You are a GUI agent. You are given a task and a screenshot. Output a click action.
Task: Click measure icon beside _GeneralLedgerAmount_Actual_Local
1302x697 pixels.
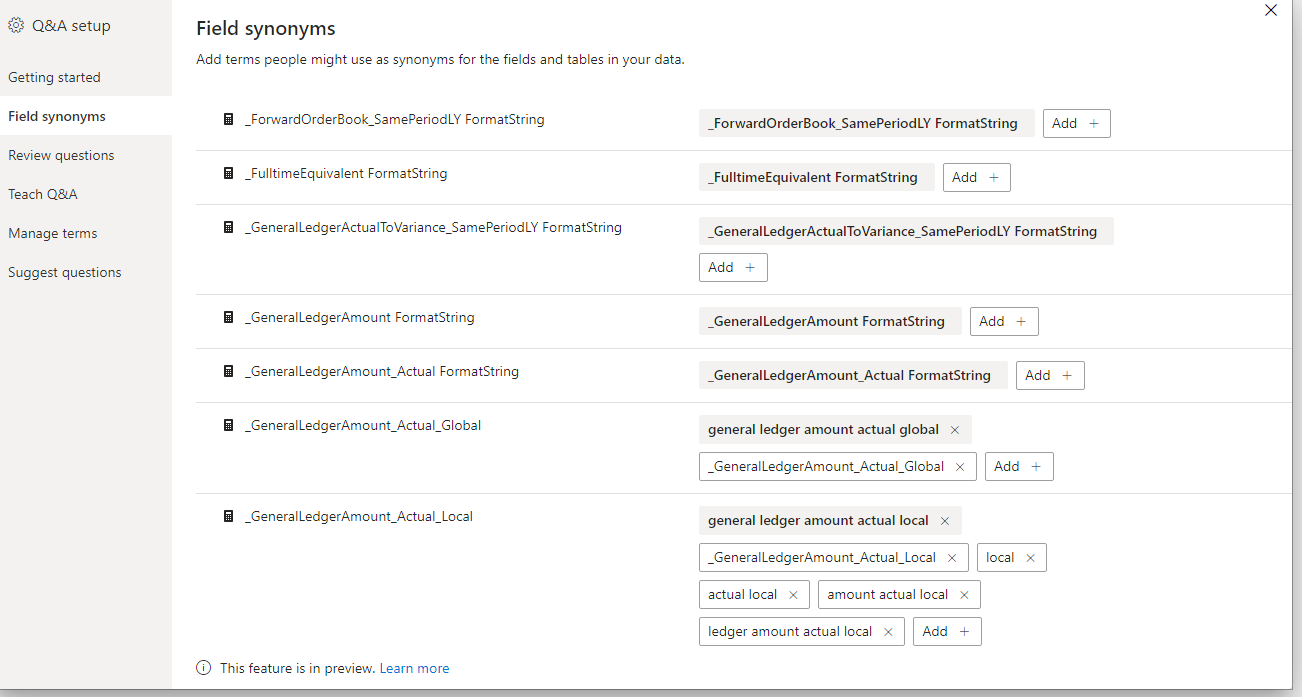point(228,516)
